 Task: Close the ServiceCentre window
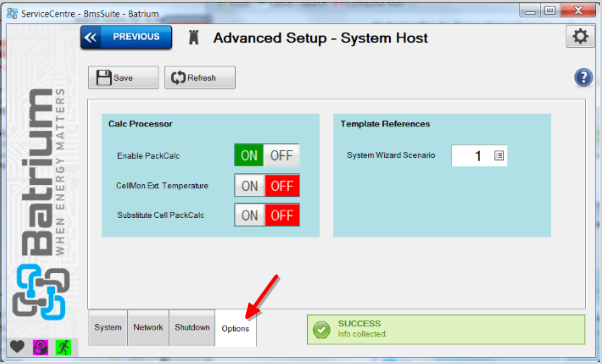pyautogui.click(x=578, y=11)
